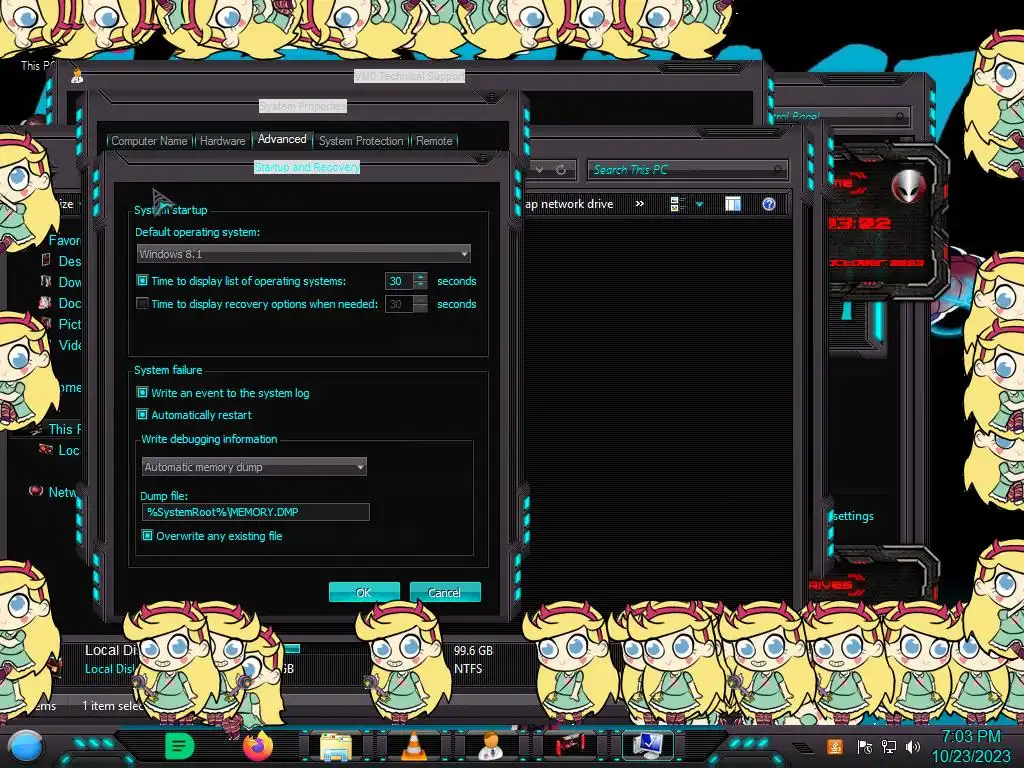Open the volume speaker tray icon
This screenshot has width=1024, height=768.
tap(913, 746)
